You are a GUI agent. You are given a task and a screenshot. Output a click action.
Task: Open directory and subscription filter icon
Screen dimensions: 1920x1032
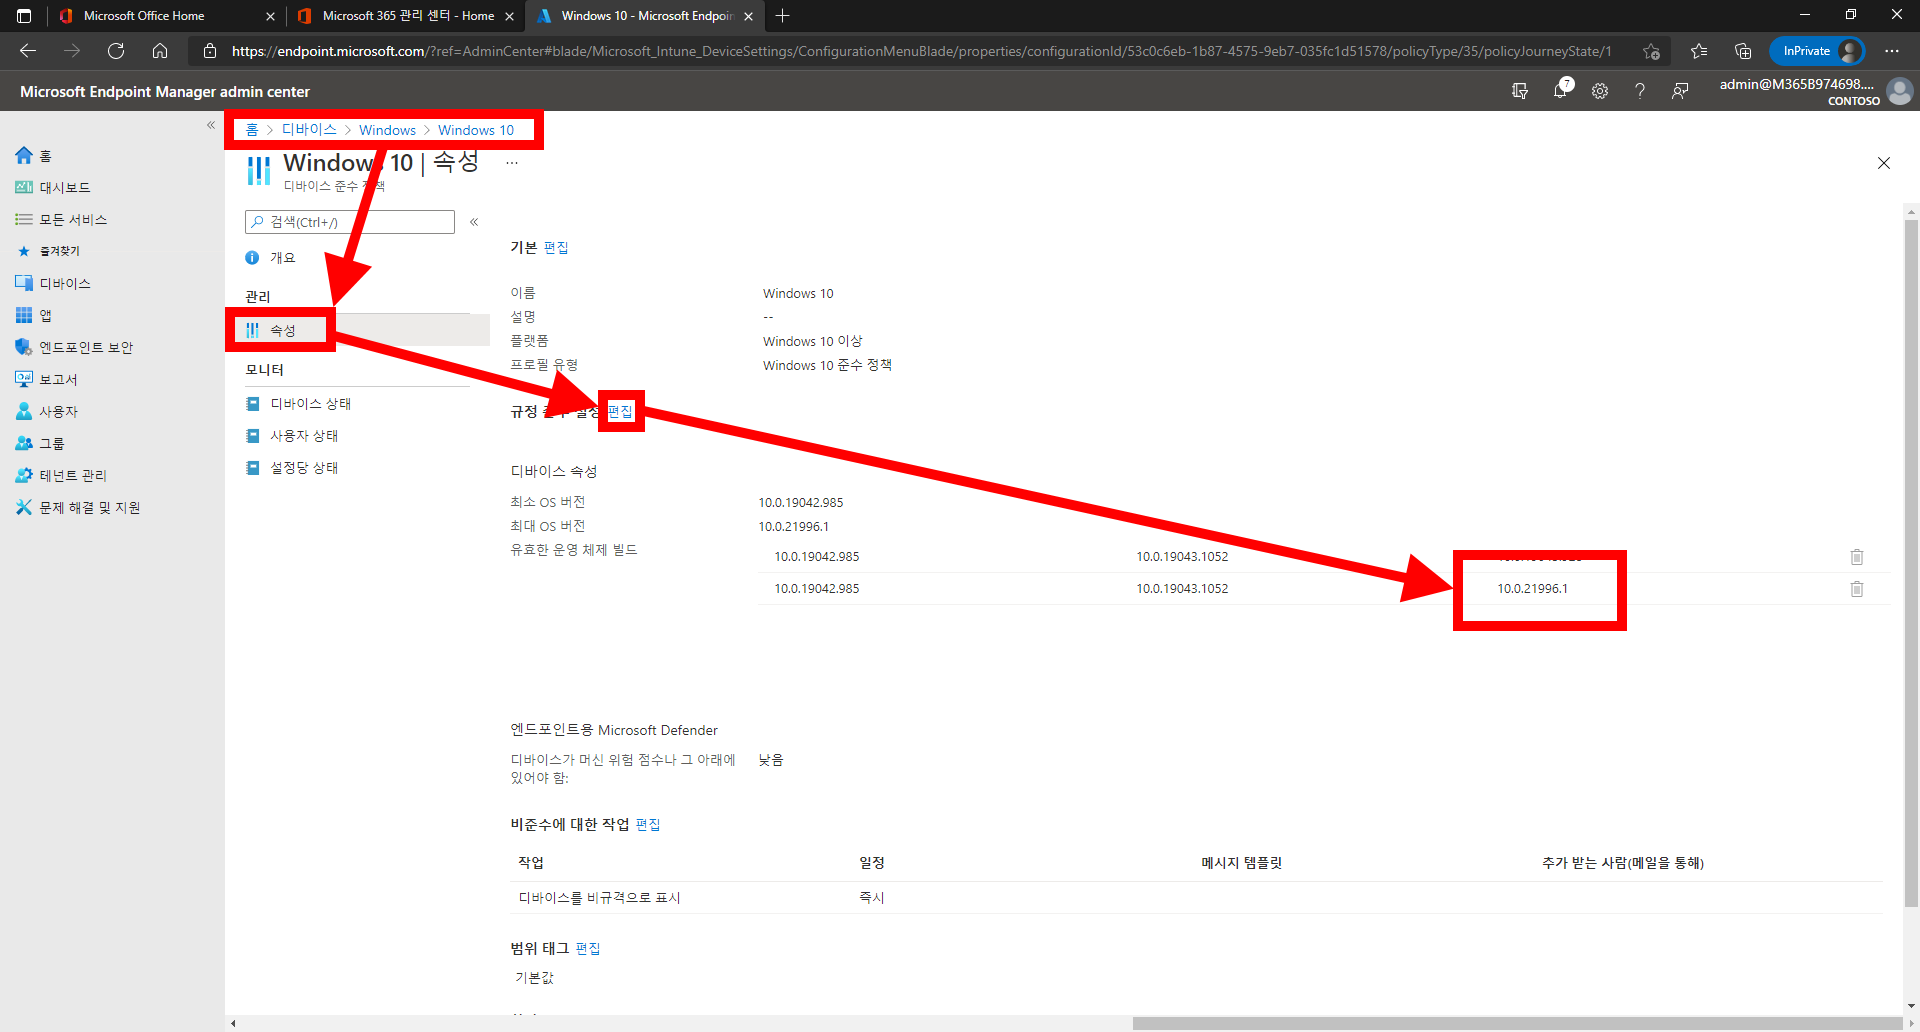pyautogui.click(x=1520, y=91)
